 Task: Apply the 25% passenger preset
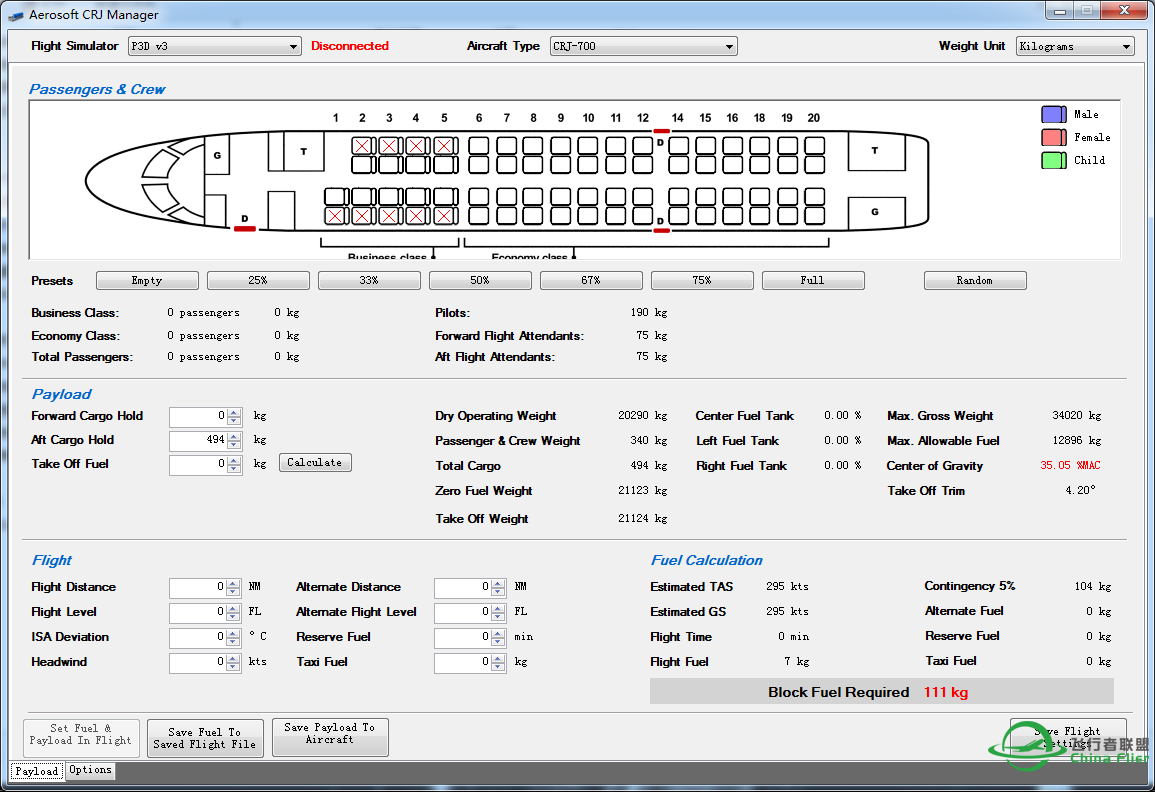click(259, 281)
